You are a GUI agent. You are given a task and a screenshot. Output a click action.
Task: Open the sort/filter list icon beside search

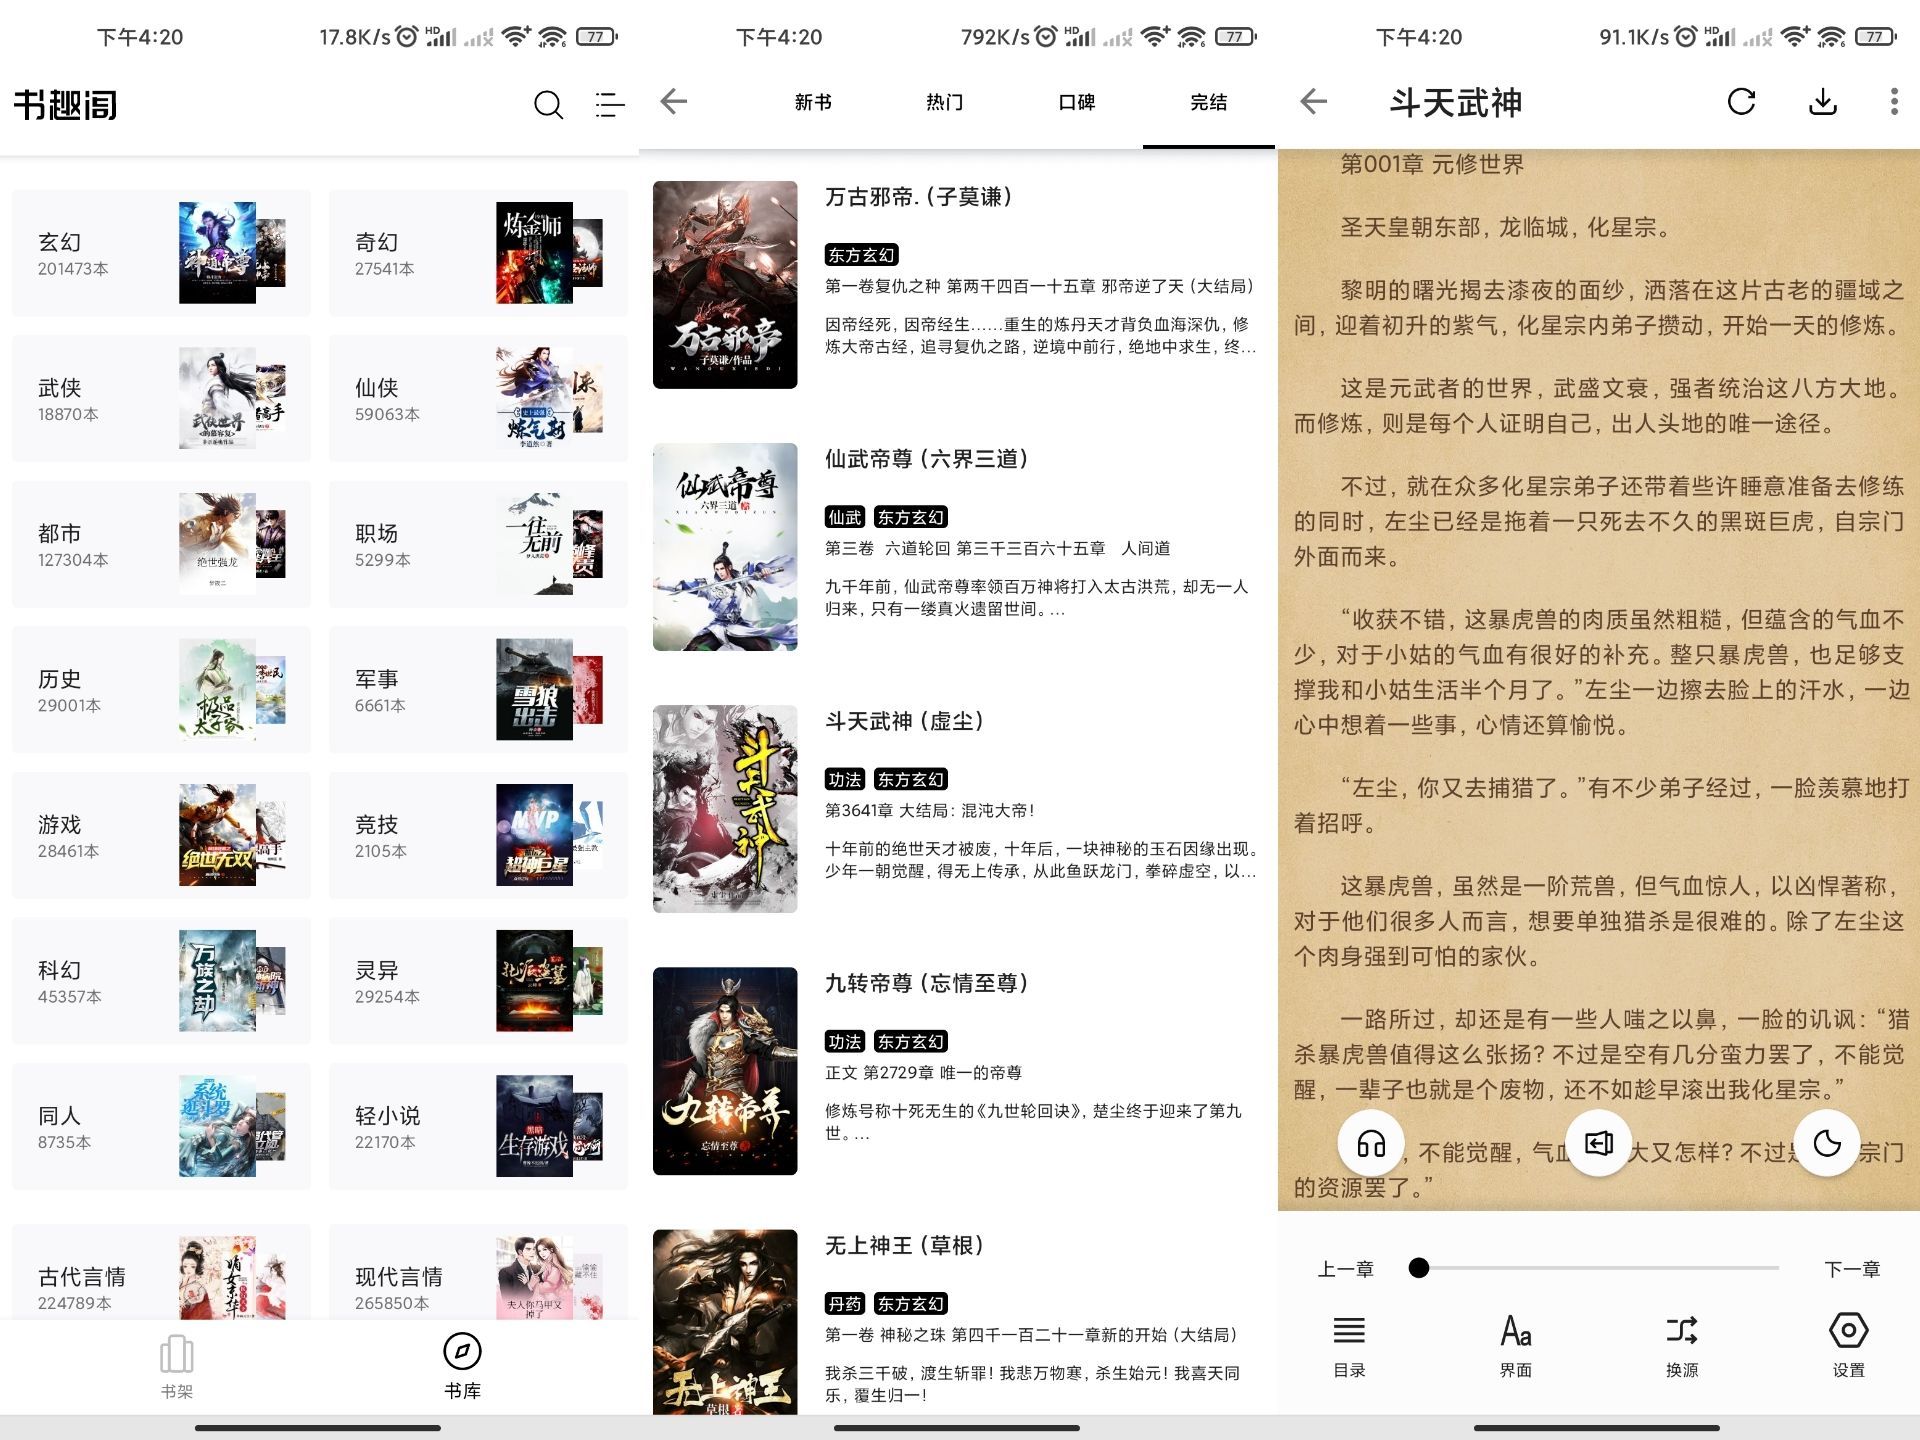coord(607,103)
